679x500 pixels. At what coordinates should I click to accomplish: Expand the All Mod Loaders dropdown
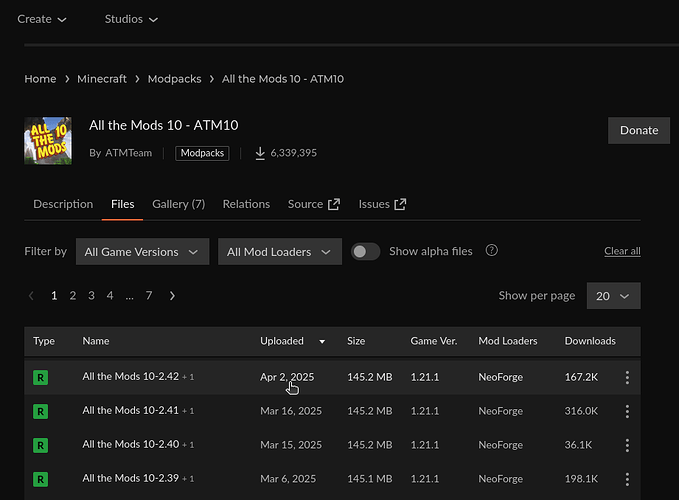pos(280,252)
